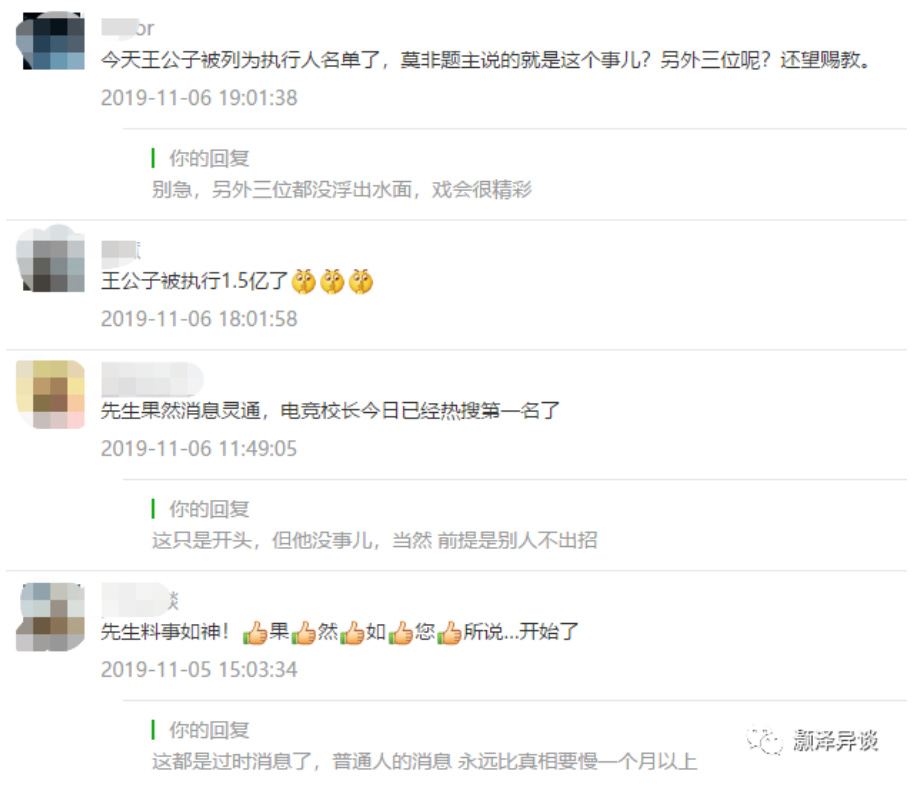
Task: Click the comment 今天王公子被列为执行人名单了
Action: (x=486, y=60)
